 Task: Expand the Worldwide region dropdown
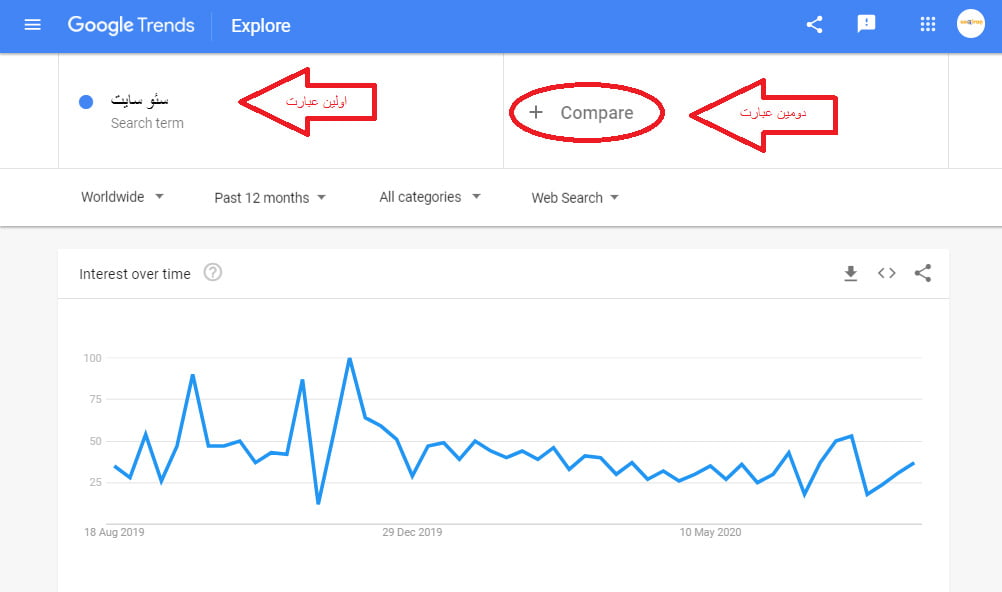click(122, 197)
